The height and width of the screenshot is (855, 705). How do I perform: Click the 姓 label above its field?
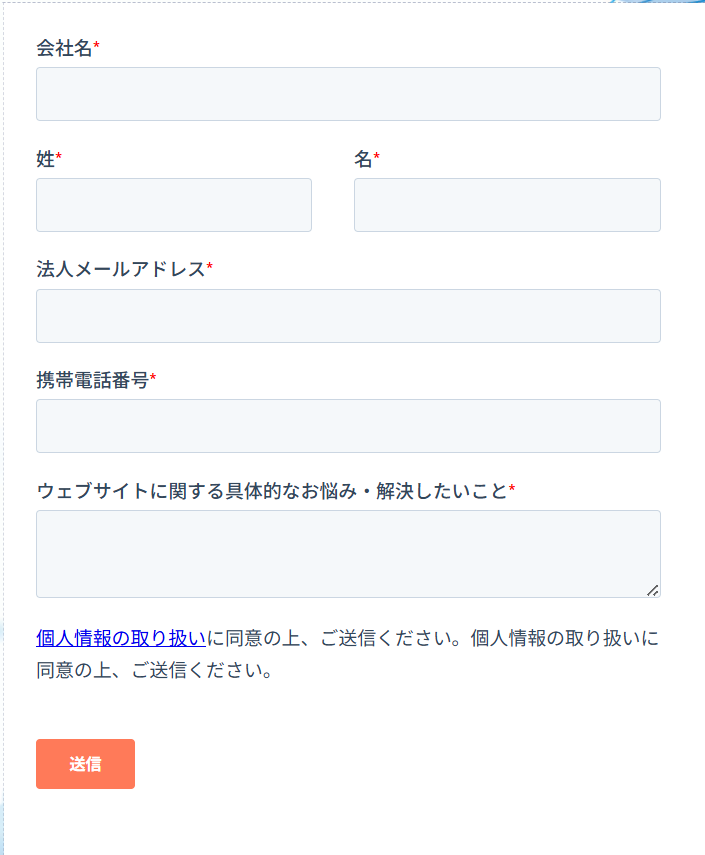coord(45,159)
